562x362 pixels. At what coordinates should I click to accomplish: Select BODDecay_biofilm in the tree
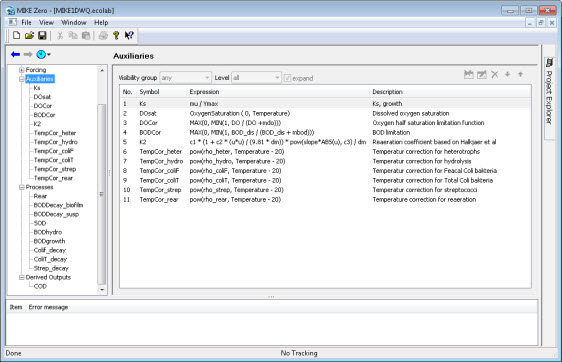coord(58,205)
